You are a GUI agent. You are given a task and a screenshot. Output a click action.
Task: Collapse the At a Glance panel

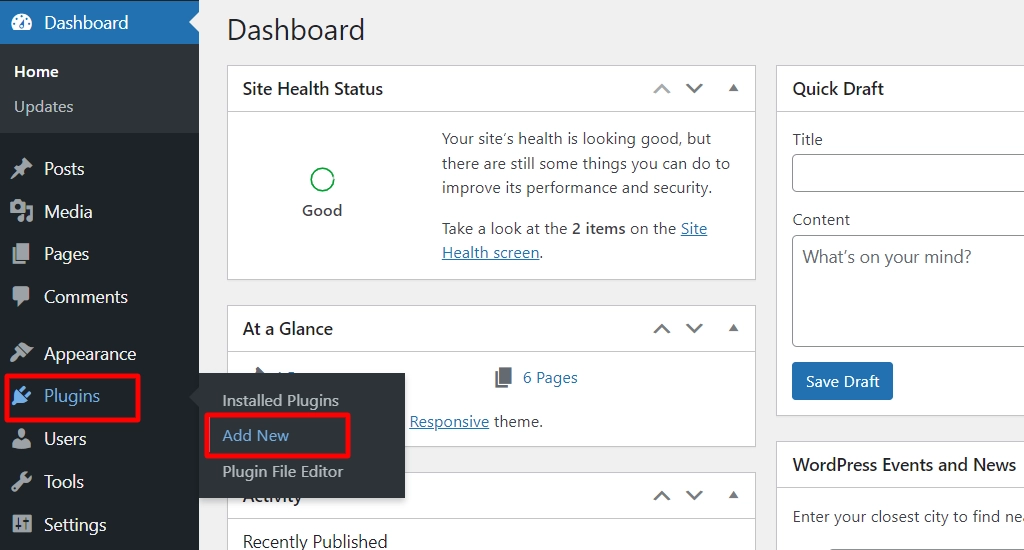733,328
